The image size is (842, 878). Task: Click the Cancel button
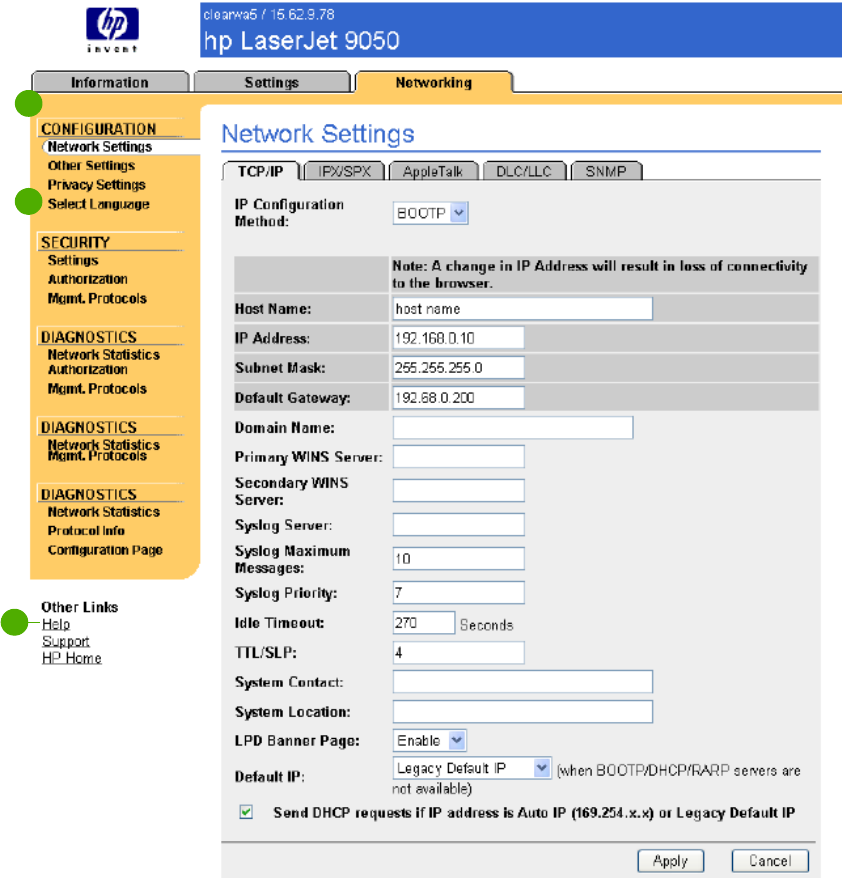[x=770, y=861]
